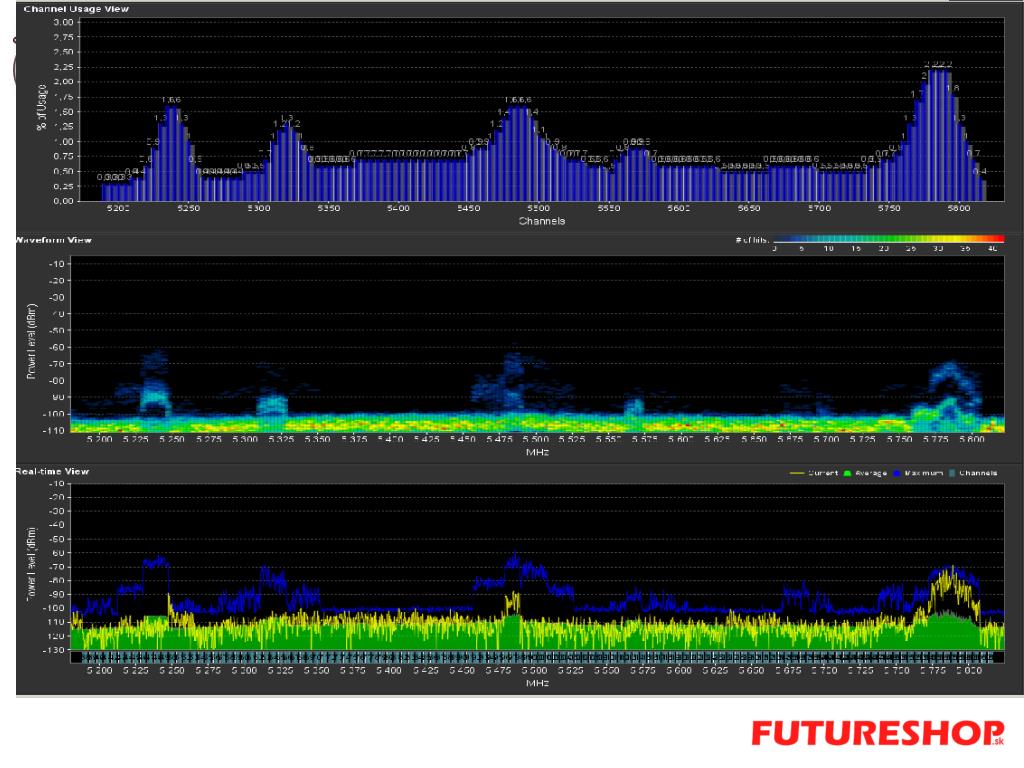
Task: Click the Waveform View panel title
Action: (54, 240)
